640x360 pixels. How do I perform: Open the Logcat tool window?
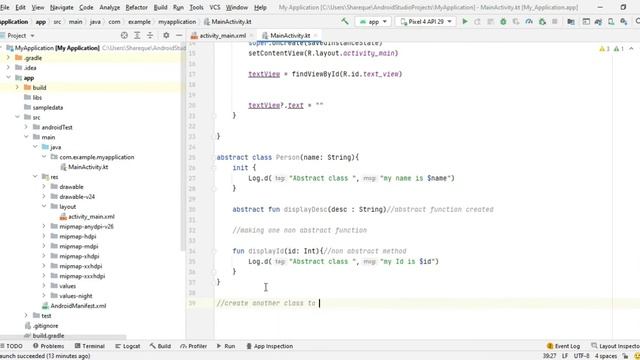click(128, 346)
